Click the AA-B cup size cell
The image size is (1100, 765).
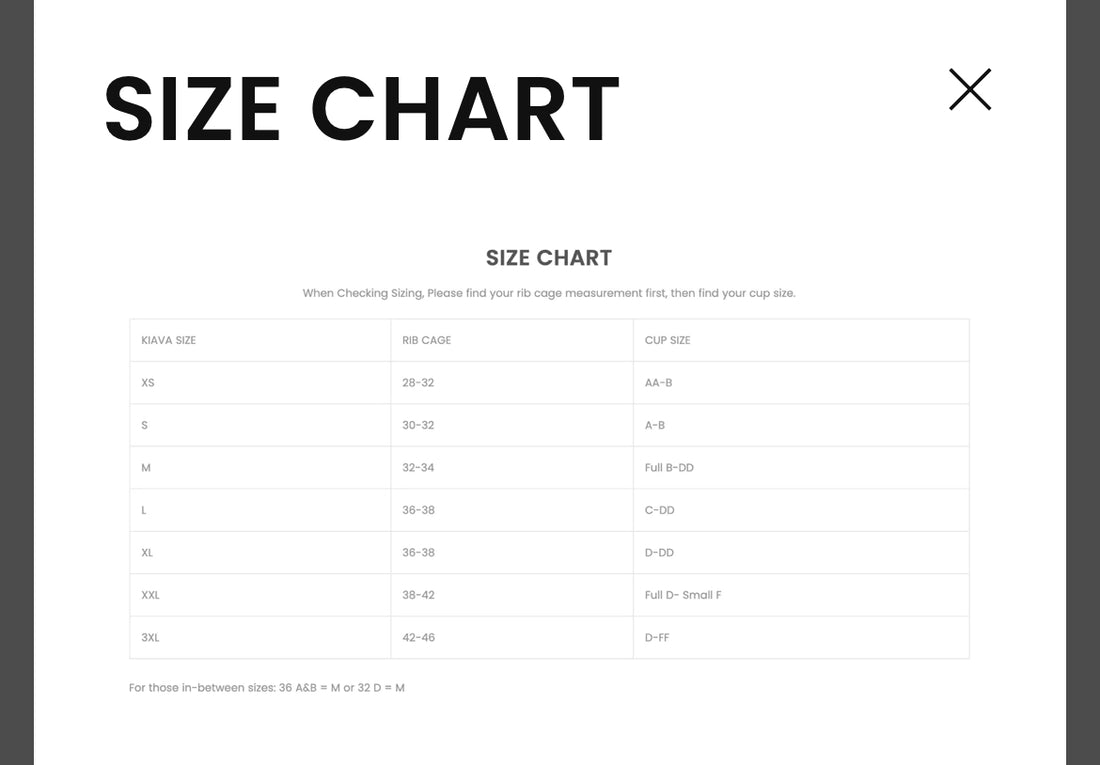(x=659, y=383)
